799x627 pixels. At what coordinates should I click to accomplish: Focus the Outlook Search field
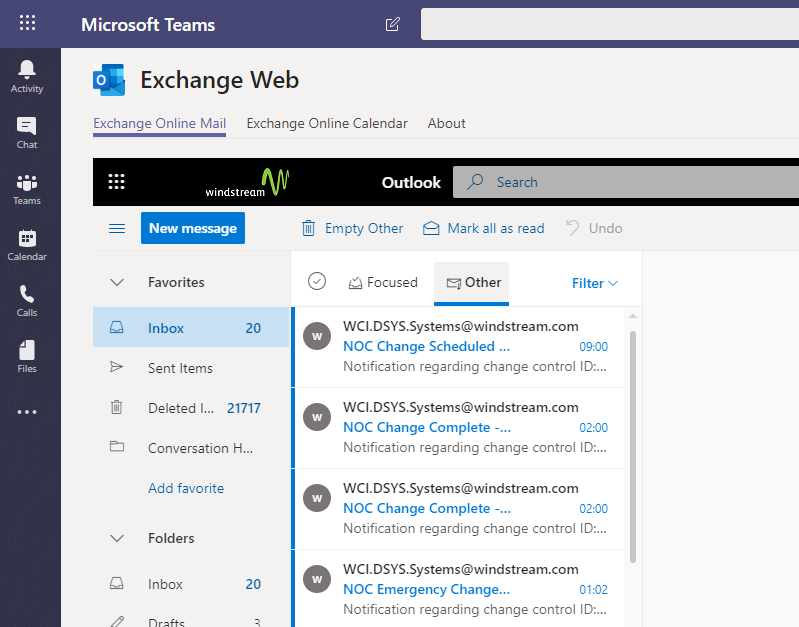626,182
